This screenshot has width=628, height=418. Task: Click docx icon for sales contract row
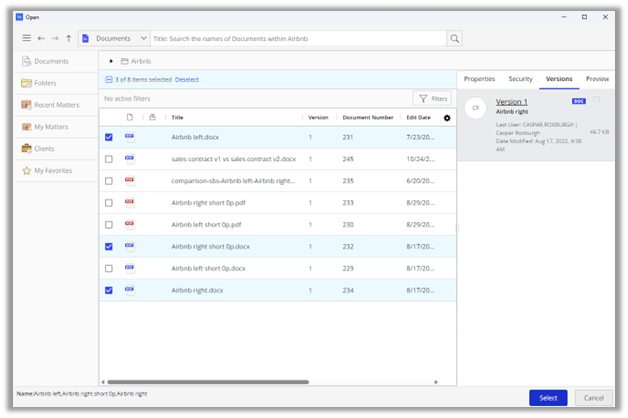129,159
